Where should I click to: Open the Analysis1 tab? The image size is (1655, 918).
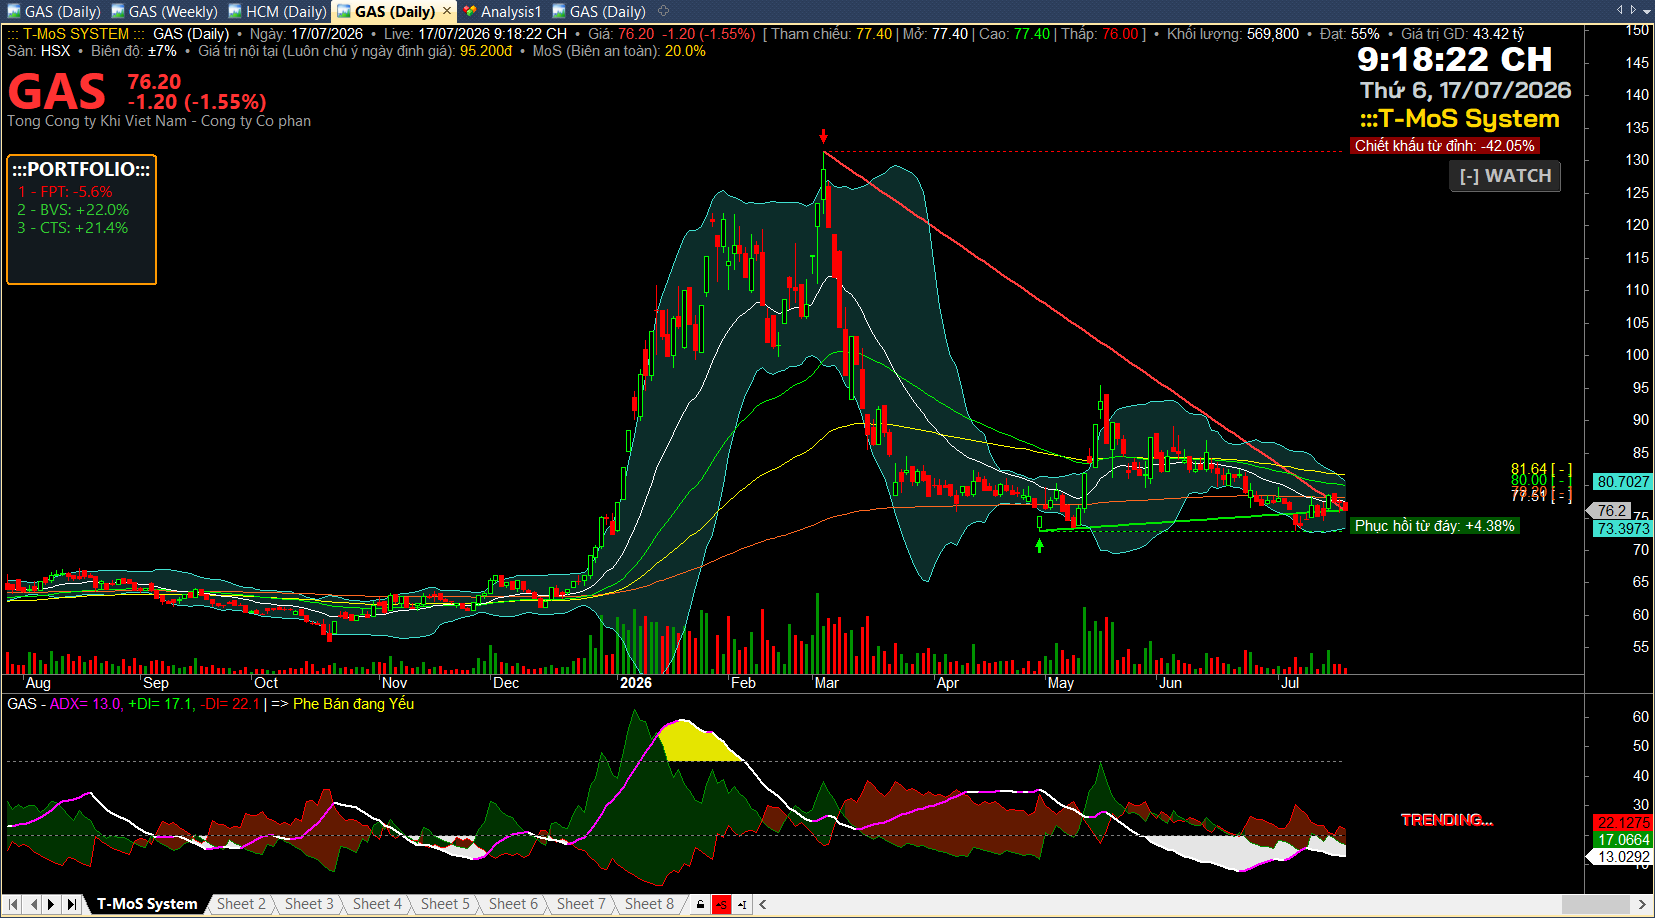tap(503, 11)
